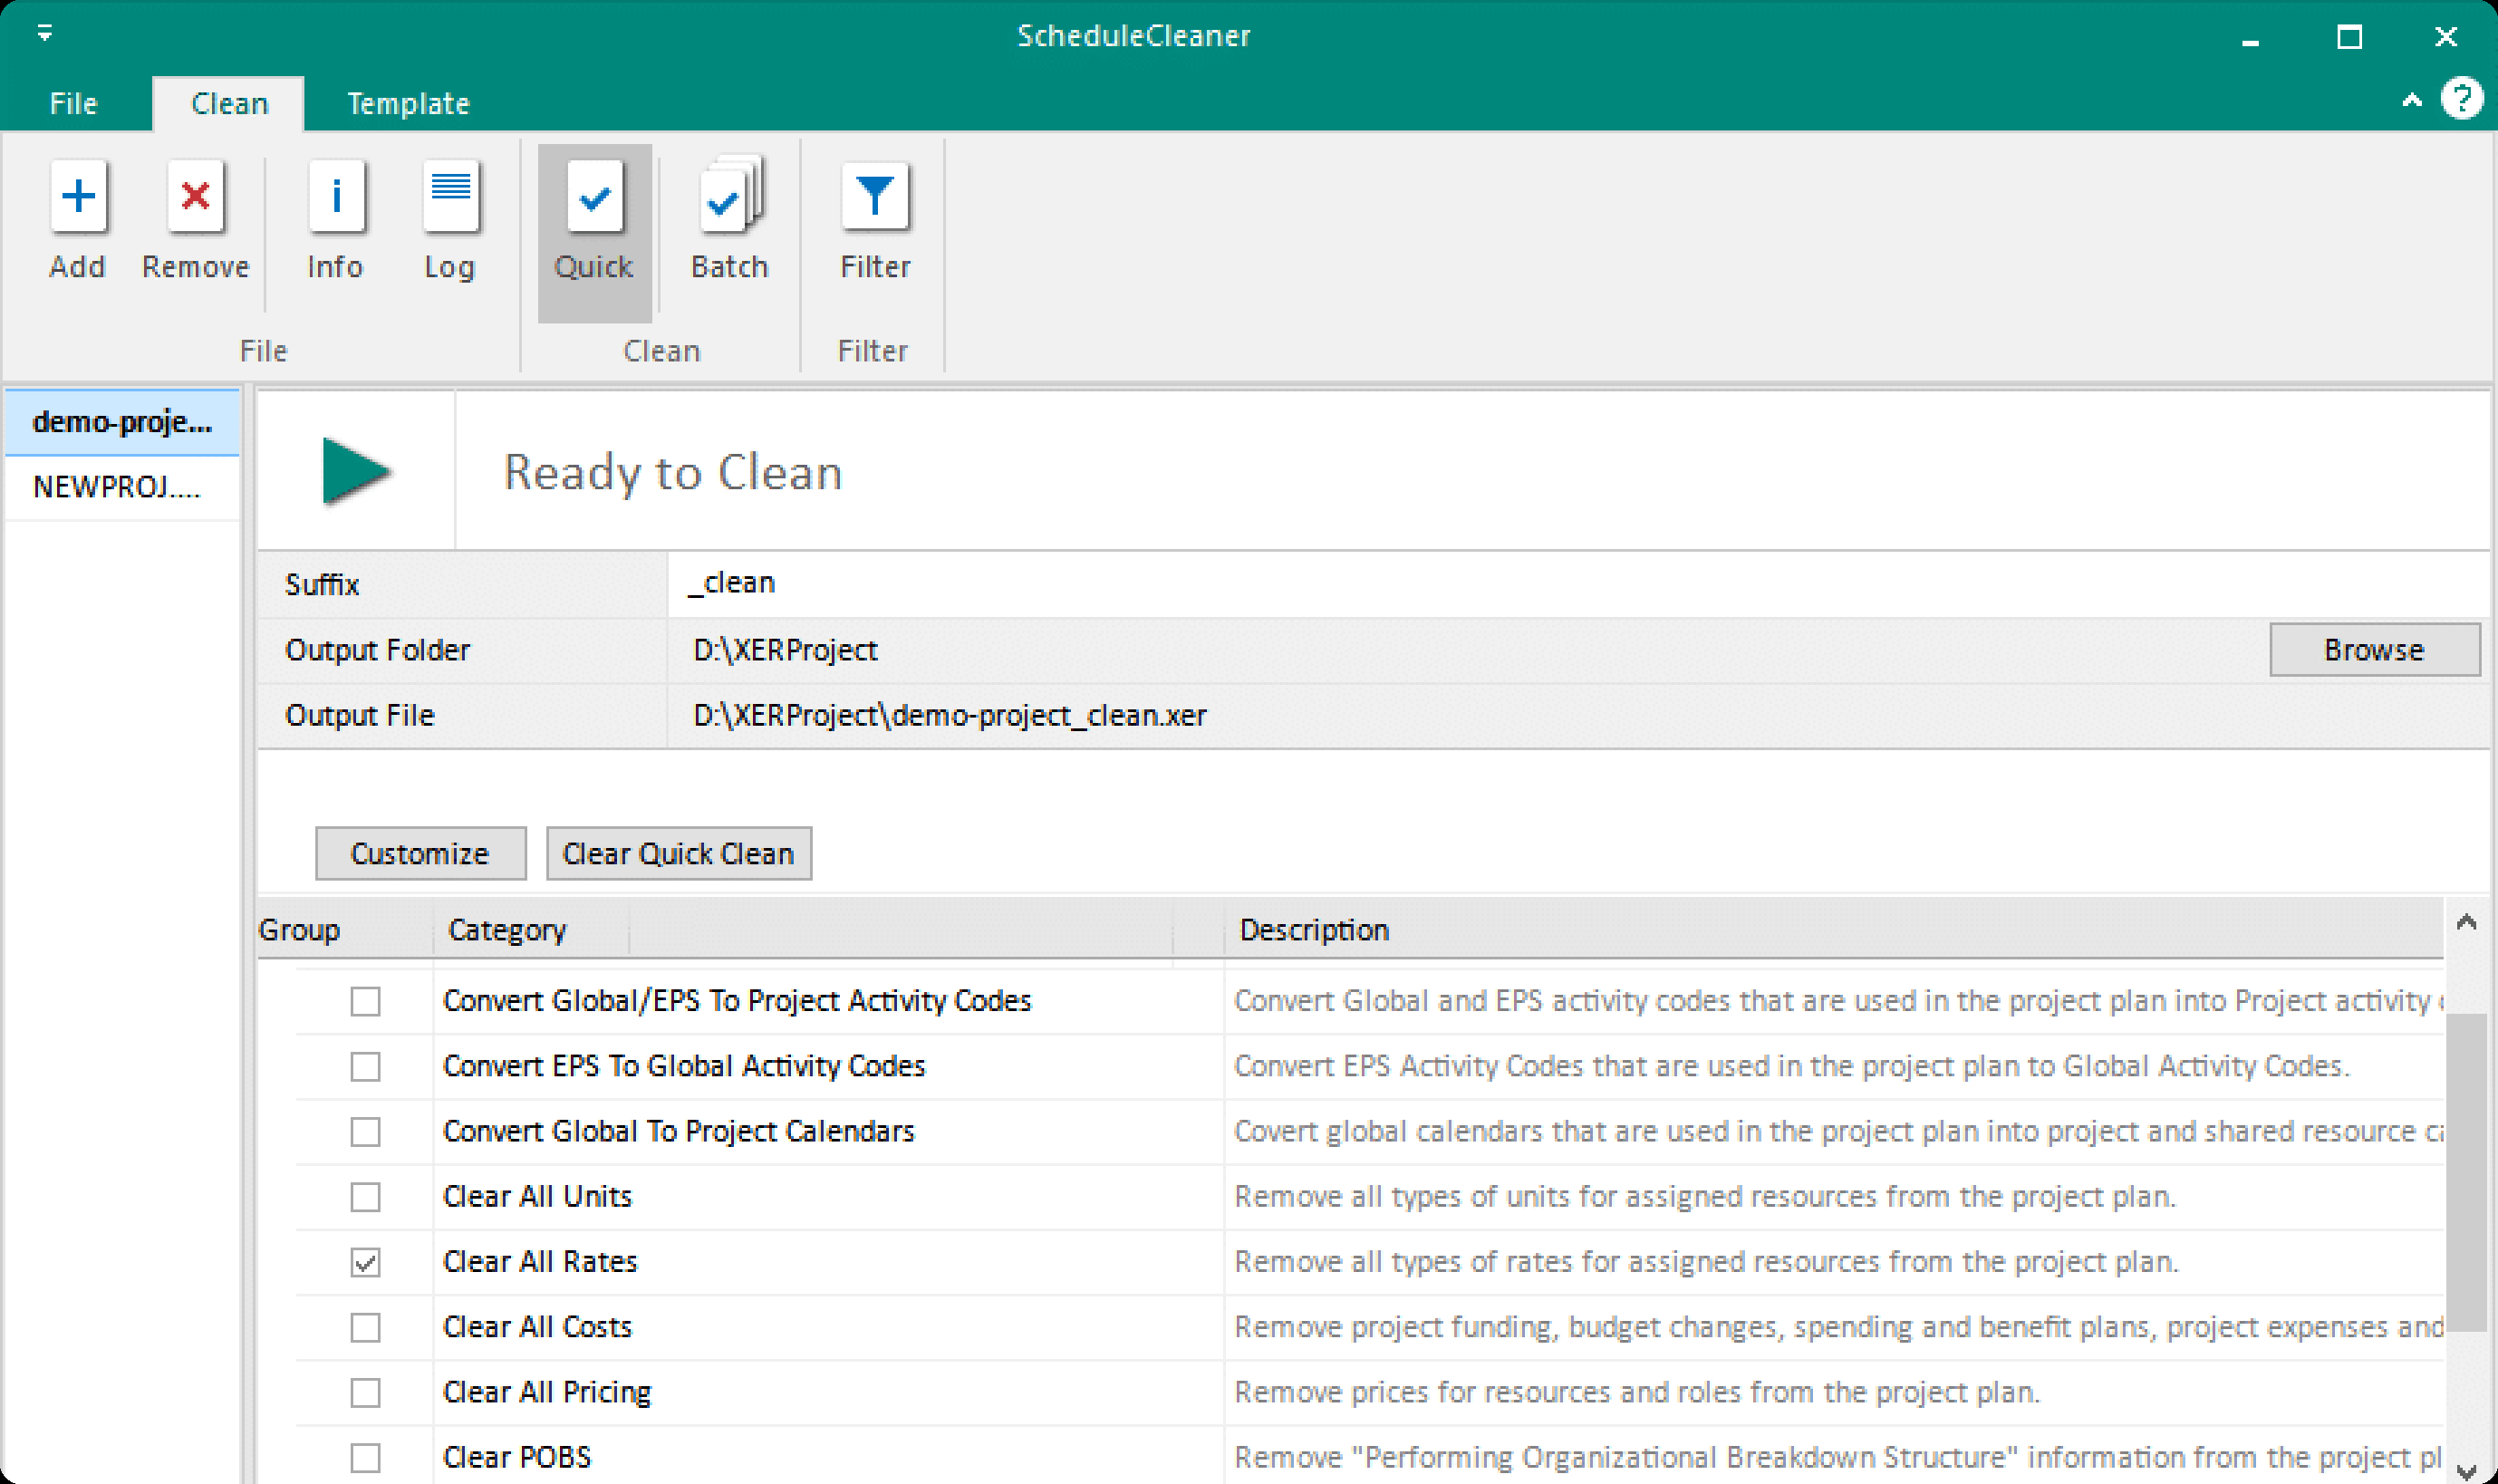The height and width of the screenshot is (1484, 2498).
Task: Open the Info icon in ribbon
Action: coord(336,198)
